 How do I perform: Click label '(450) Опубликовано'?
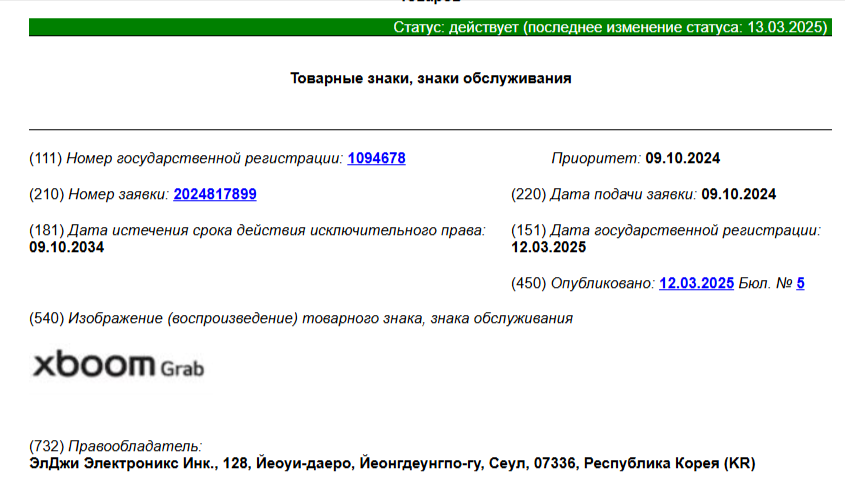click(583, 283)
